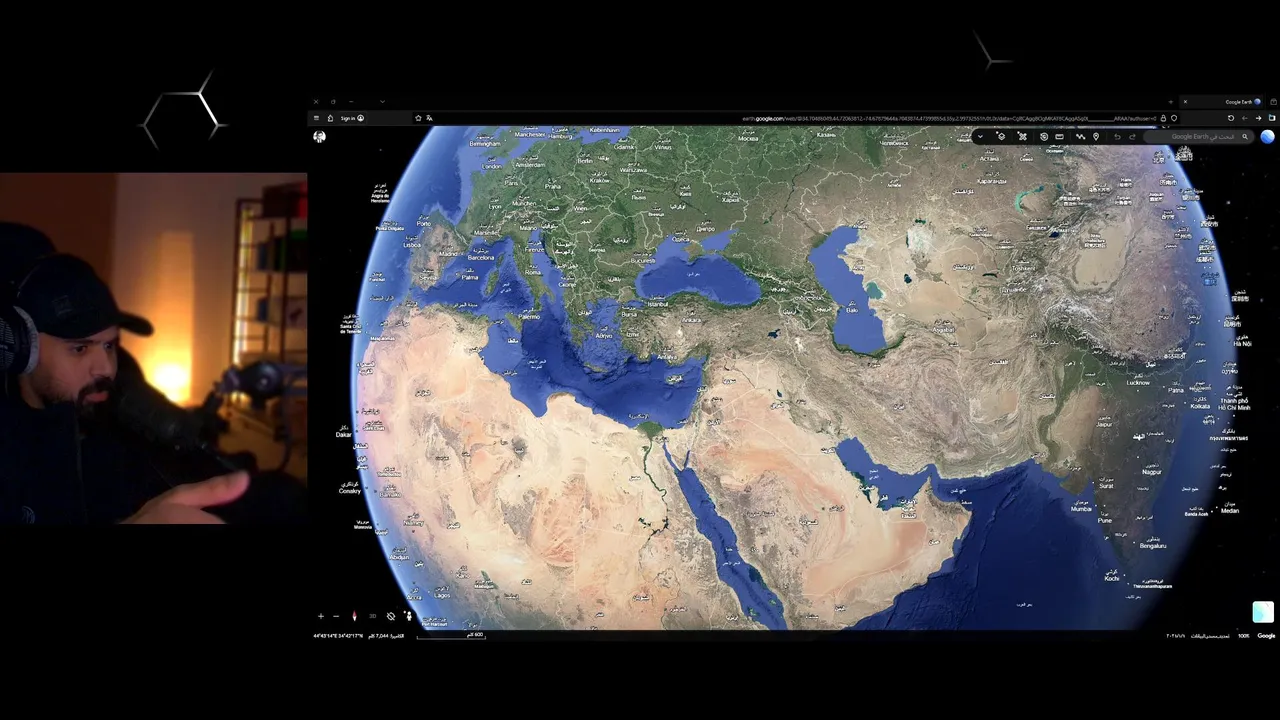Click the site lock icon in address bar
Viewport: 1280px width, 720px height.
1163,118
